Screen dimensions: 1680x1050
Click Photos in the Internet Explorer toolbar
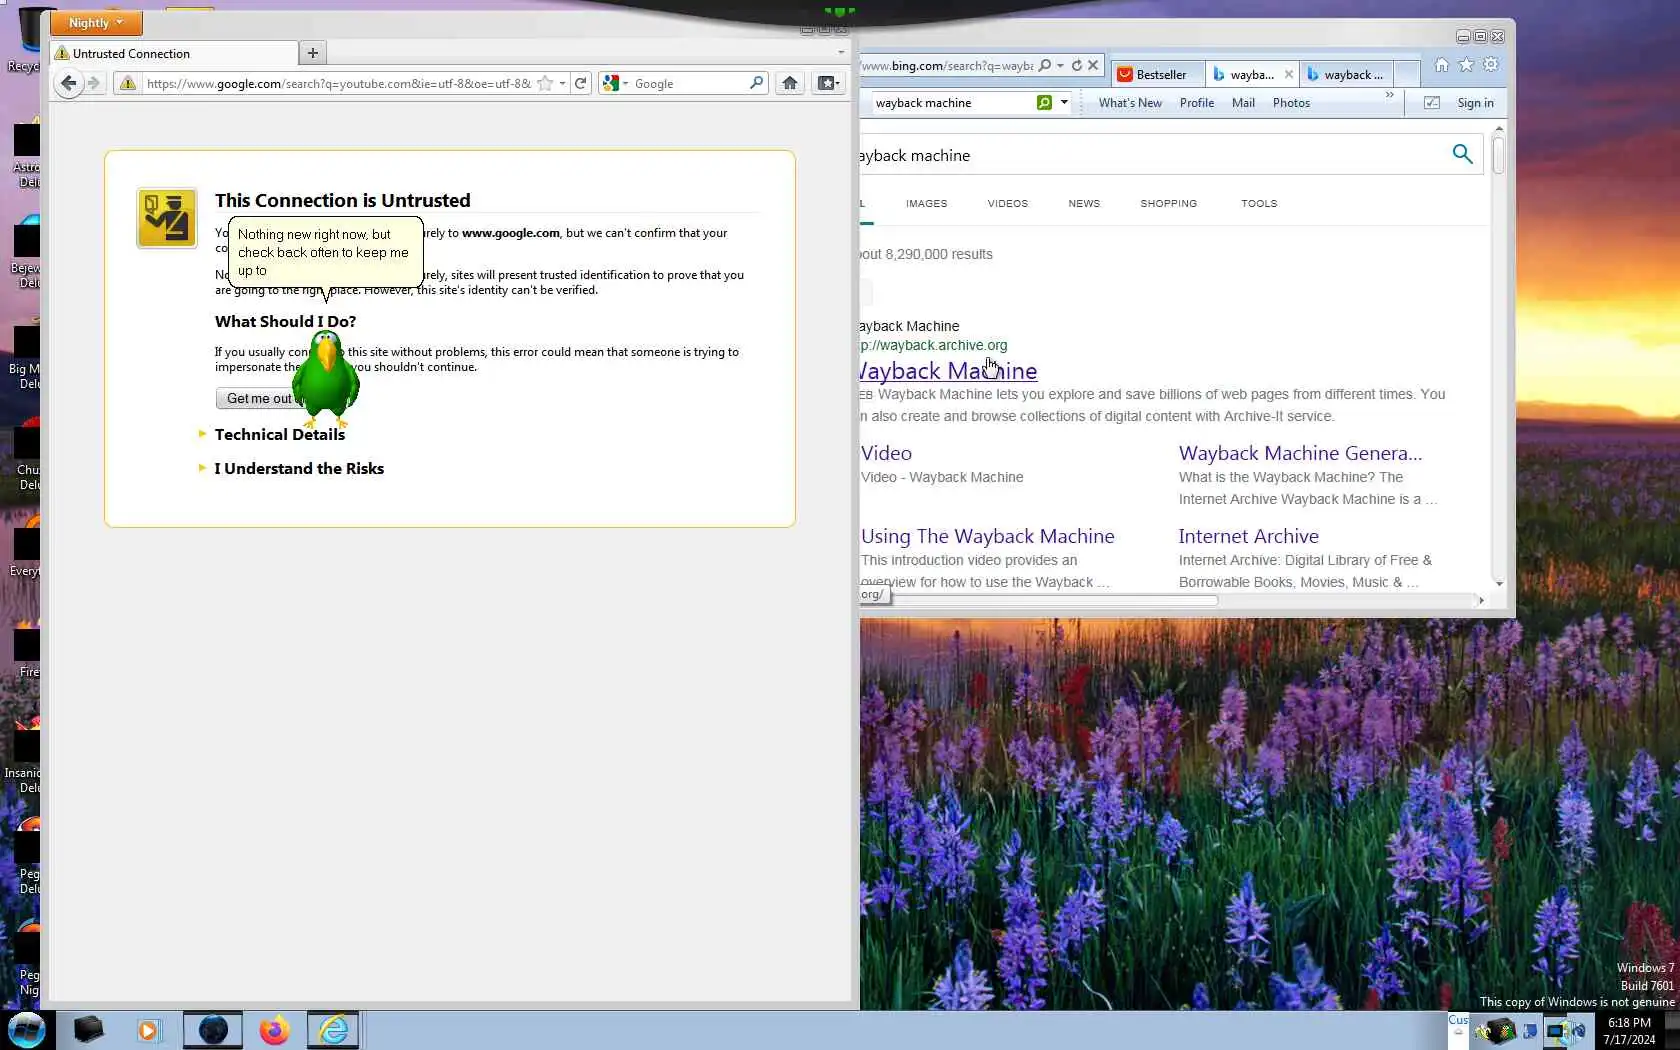(1291, 103)
